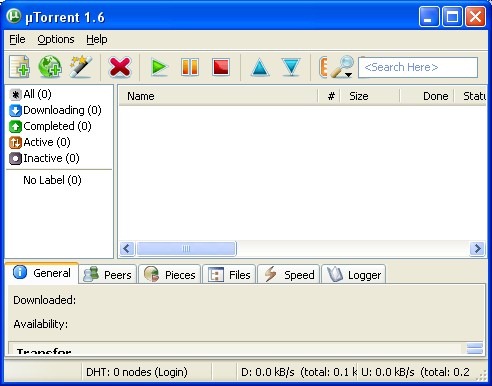This screenshot has height=386, width=492.
Task: Click the red X Remove torrent icon
Action: click(120, 67)
